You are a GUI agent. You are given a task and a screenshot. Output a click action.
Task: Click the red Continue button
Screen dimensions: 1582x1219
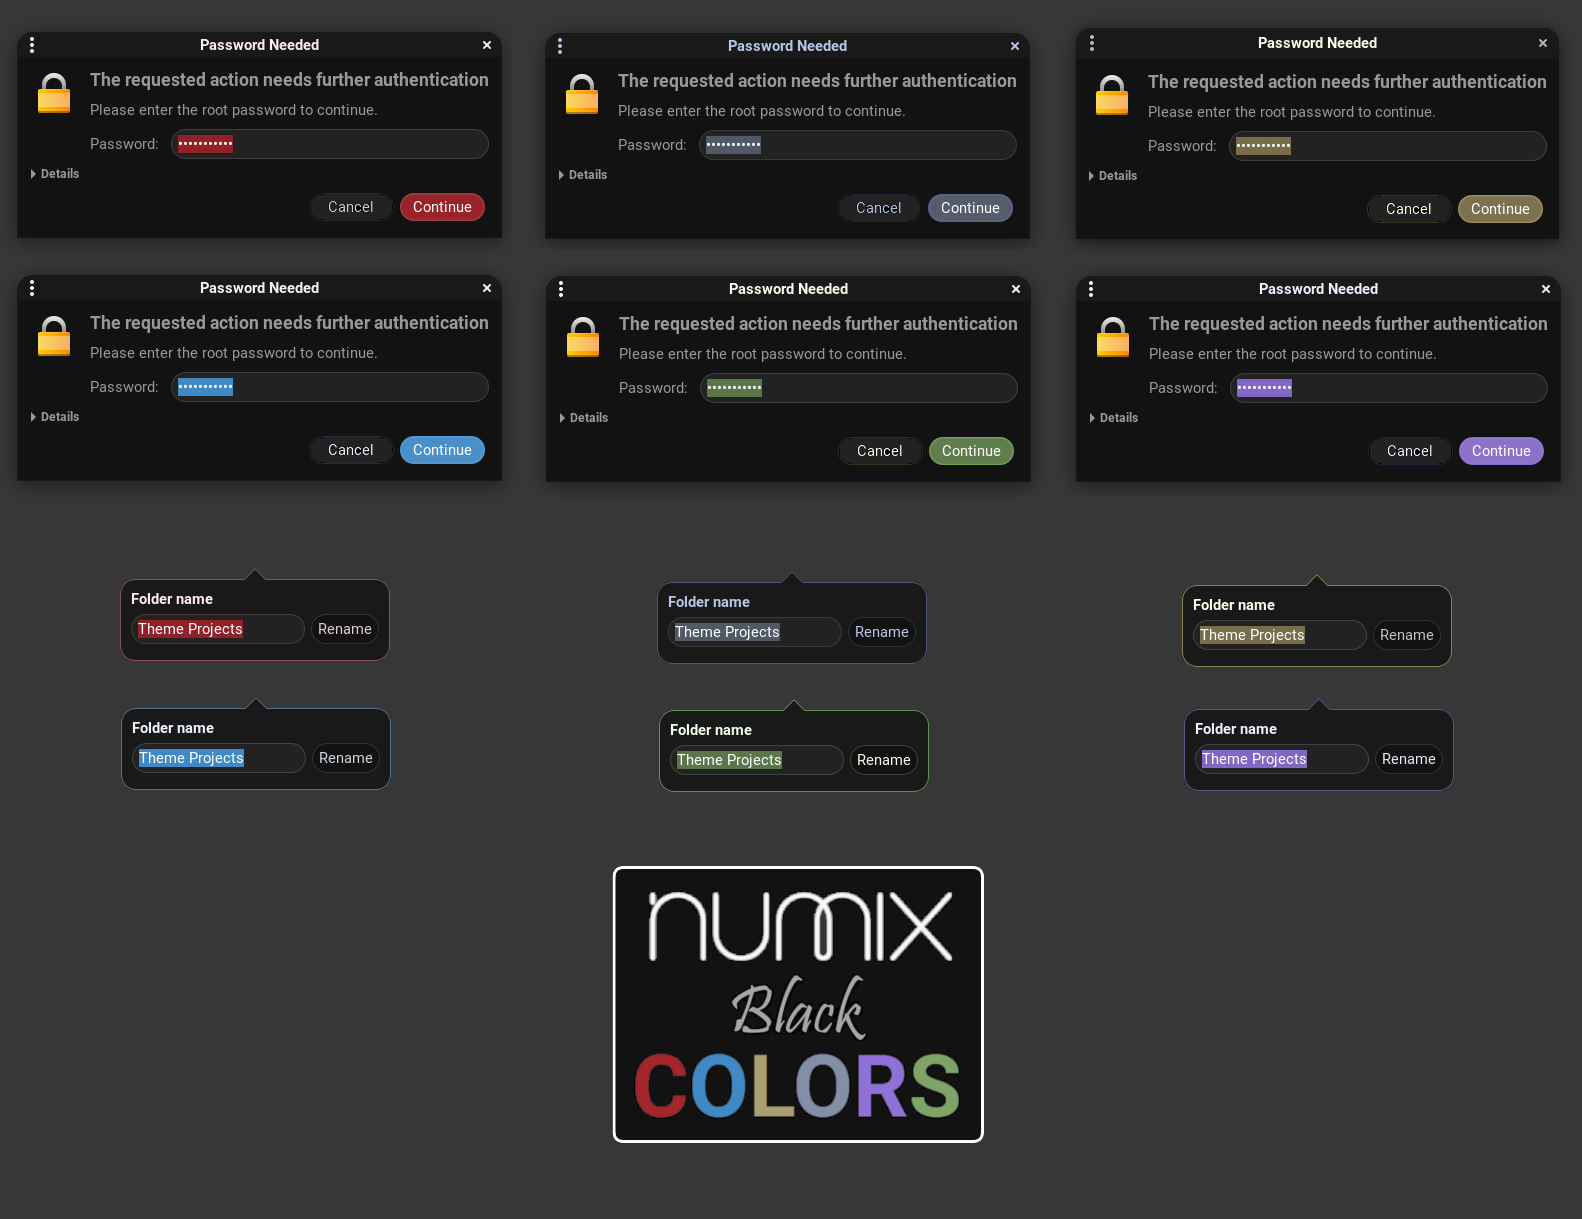(x=442, y=207)
